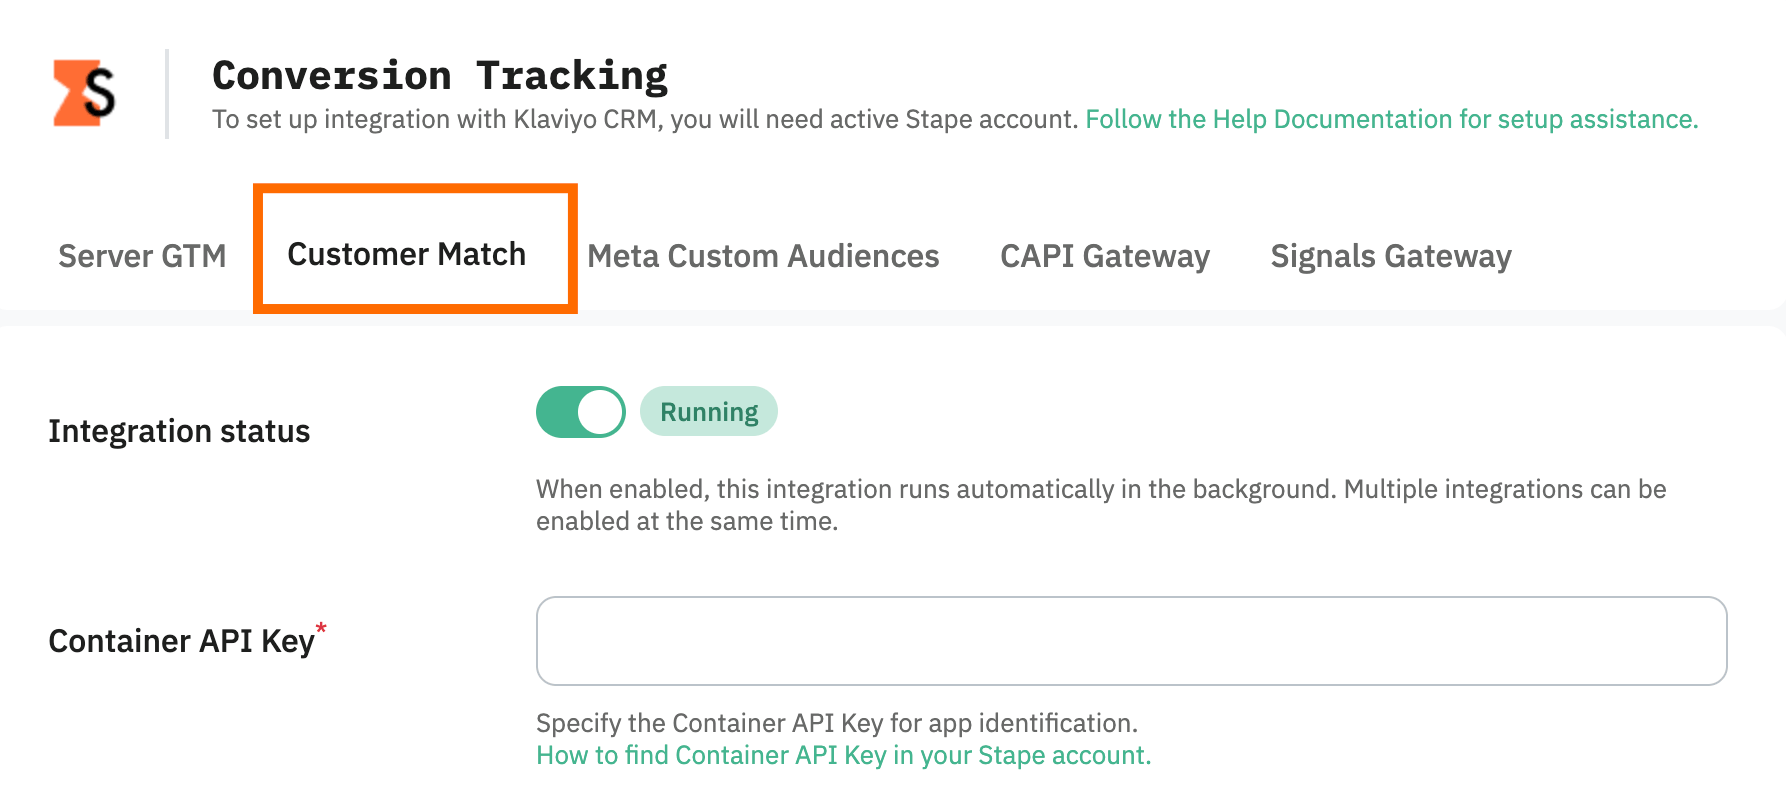Focus the Container API Key input field
Image resolution: width=1786 pixels, height=802 pixels.
point(1132,641)
